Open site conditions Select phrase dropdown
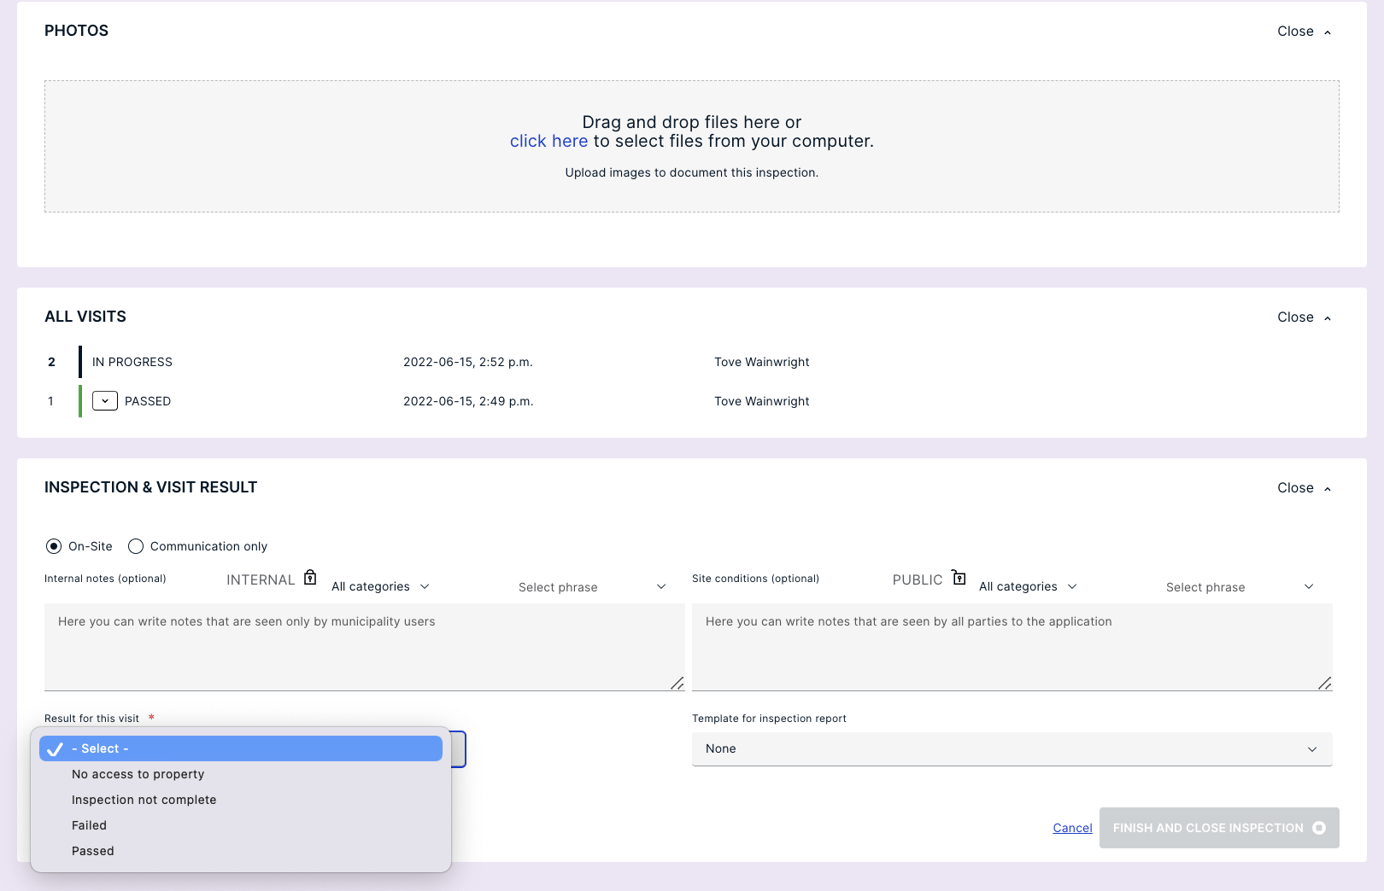 point(1239,587)
